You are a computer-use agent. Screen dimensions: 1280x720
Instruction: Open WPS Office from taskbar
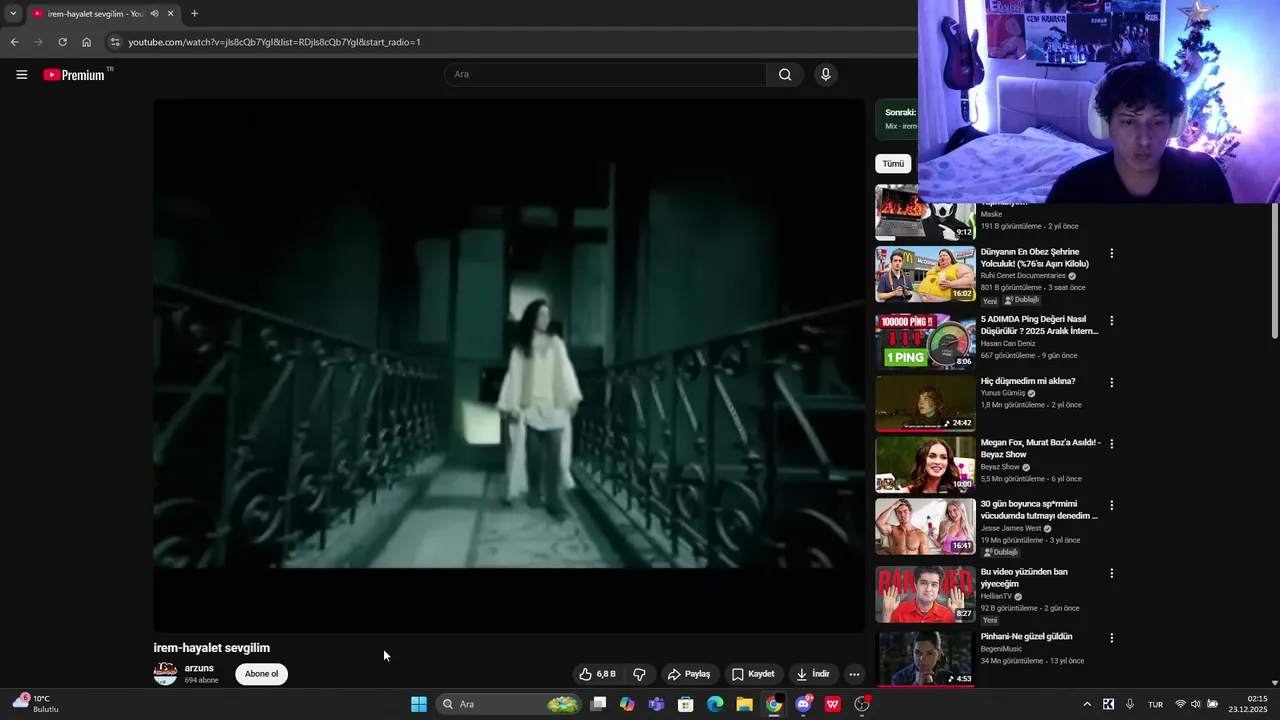click(x=833, y=704)
